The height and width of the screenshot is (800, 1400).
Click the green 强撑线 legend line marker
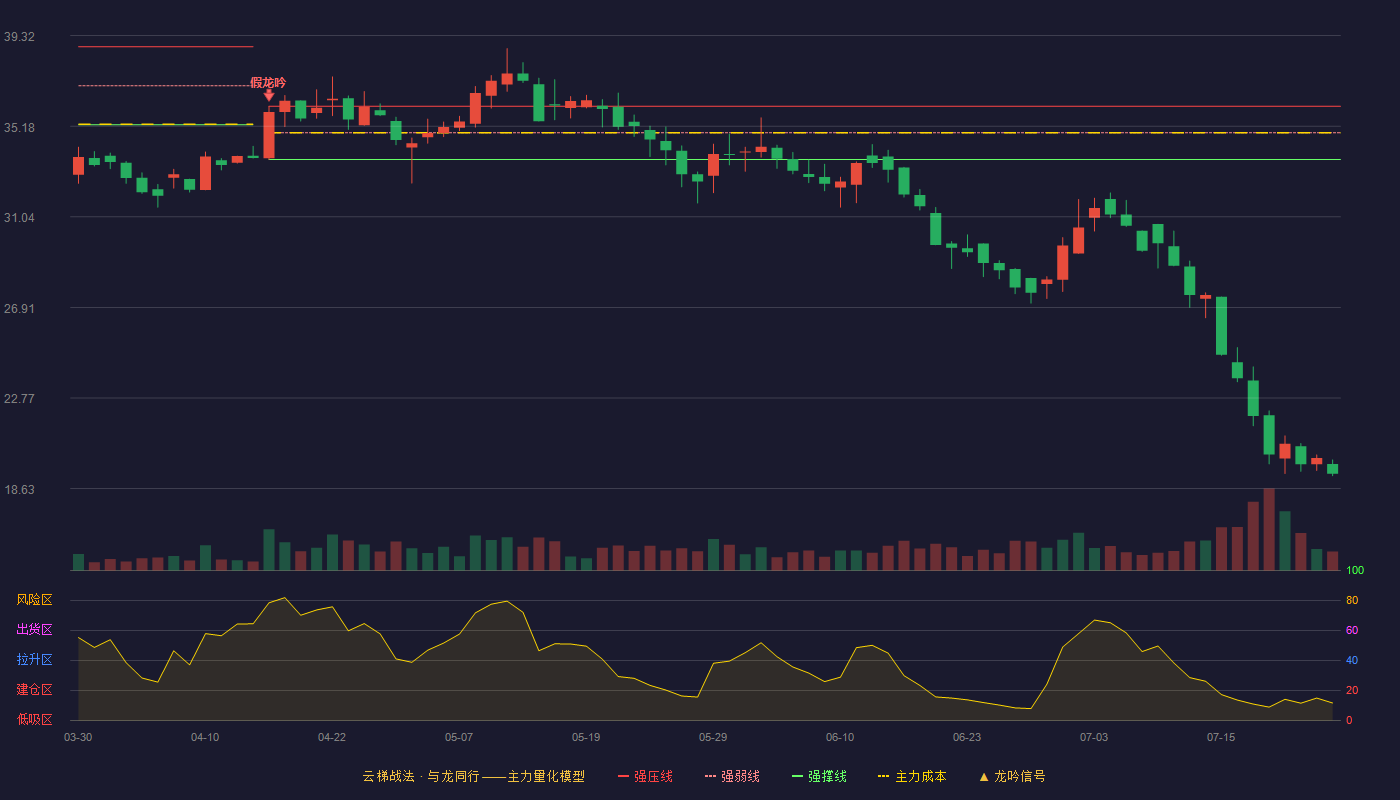coord(797,776)
